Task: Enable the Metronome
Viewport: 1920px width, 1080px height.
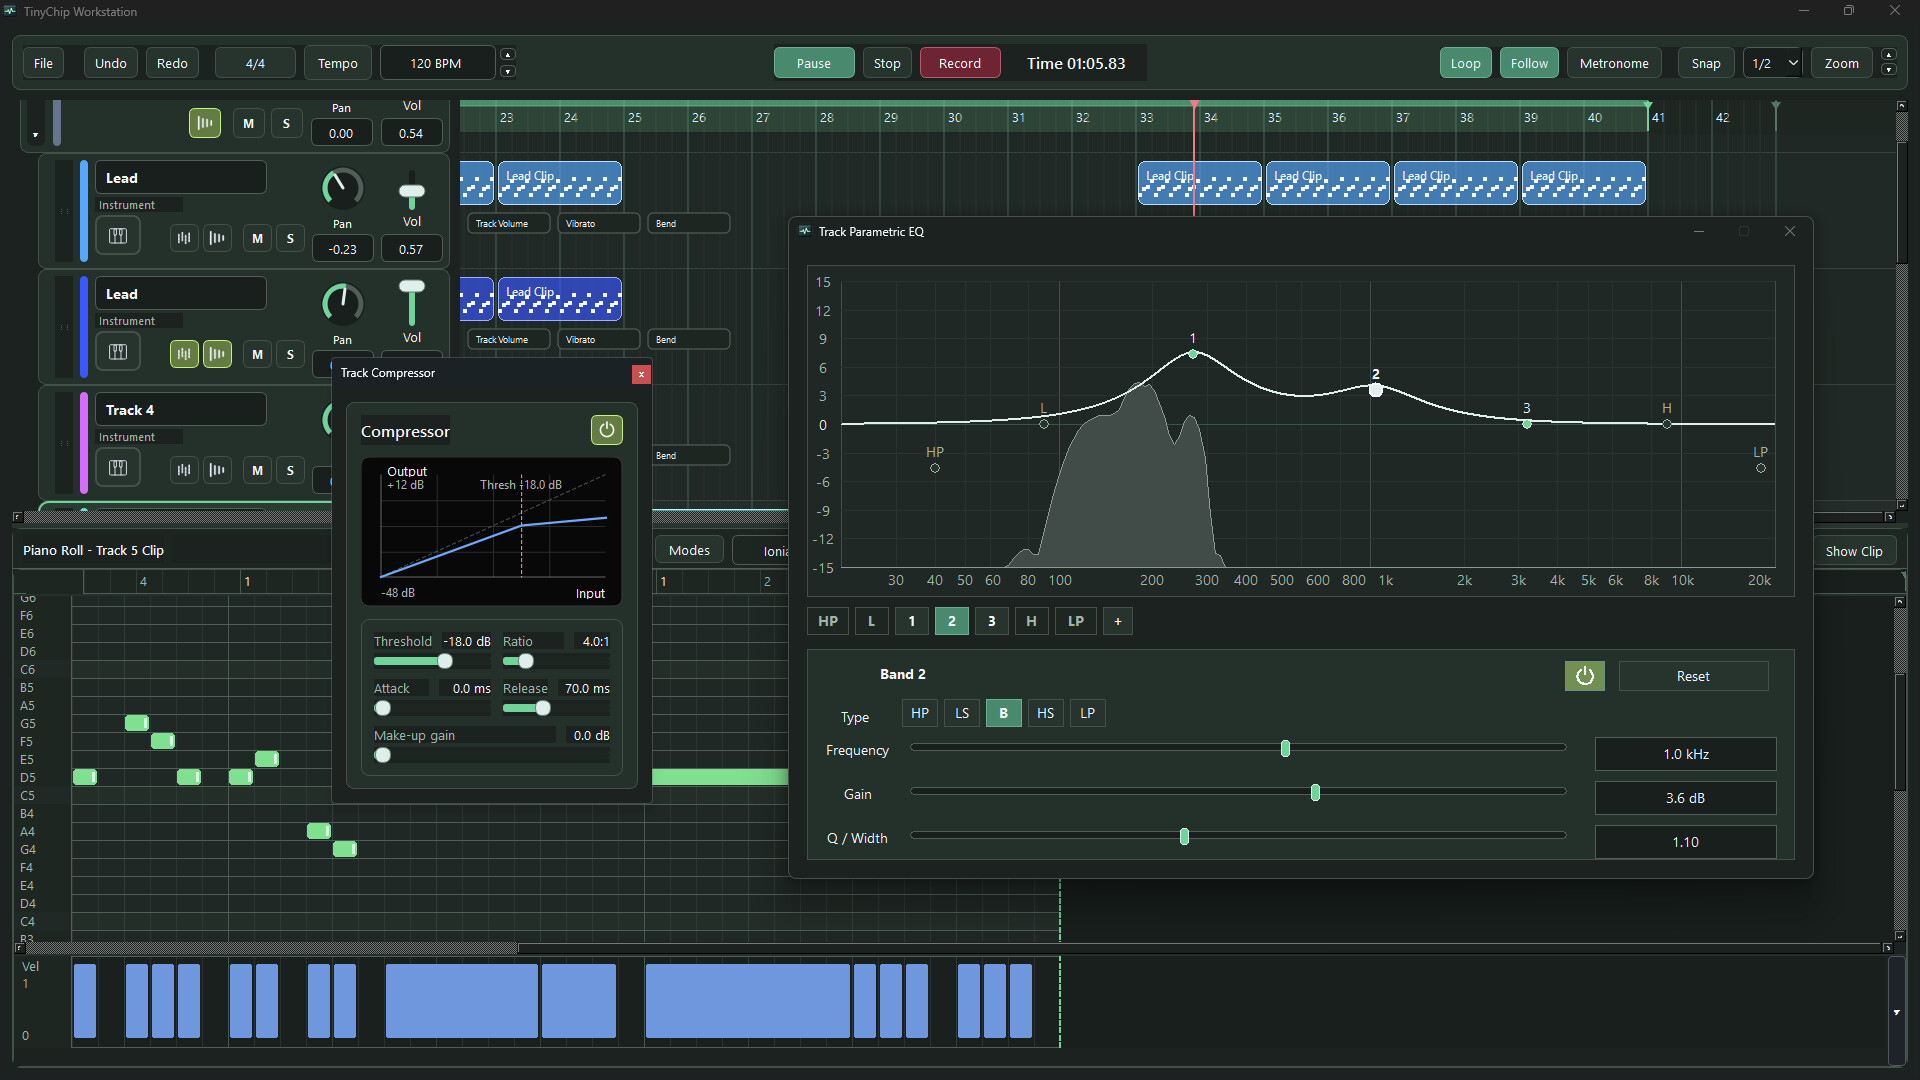Action: click(1614, 63)
